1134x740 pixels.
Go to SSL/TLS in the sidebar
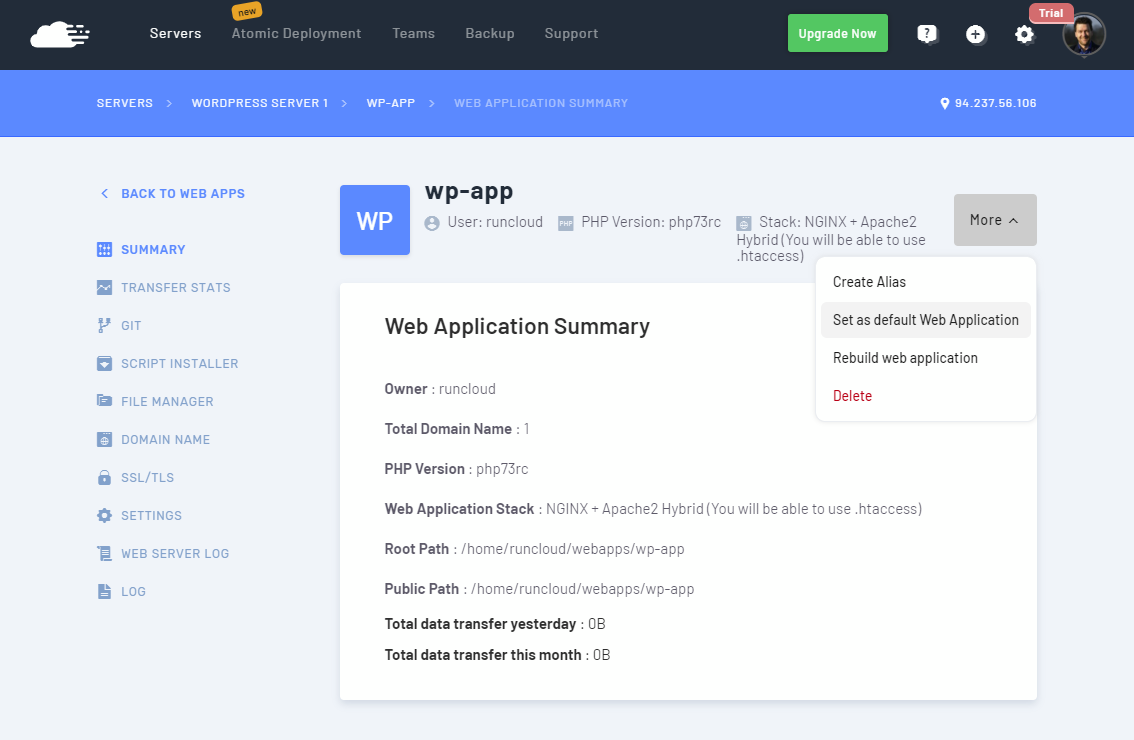coord(147,478)
